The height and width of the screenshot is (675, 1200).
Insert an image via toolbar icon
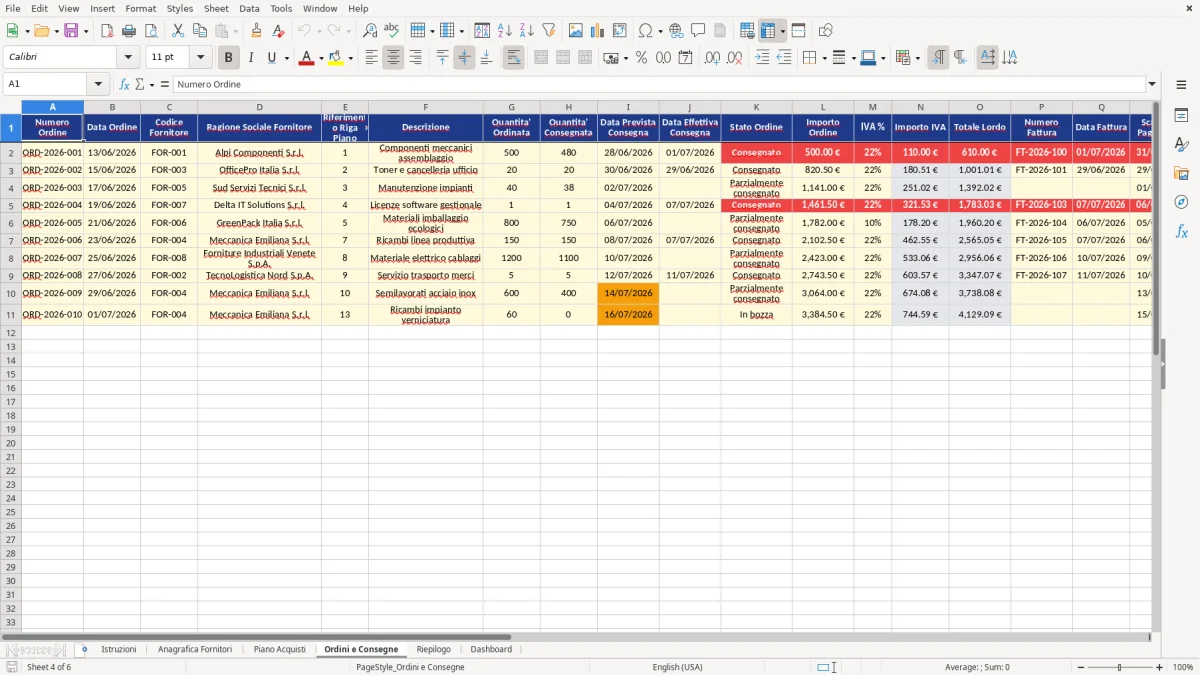[x=576, y=31]
